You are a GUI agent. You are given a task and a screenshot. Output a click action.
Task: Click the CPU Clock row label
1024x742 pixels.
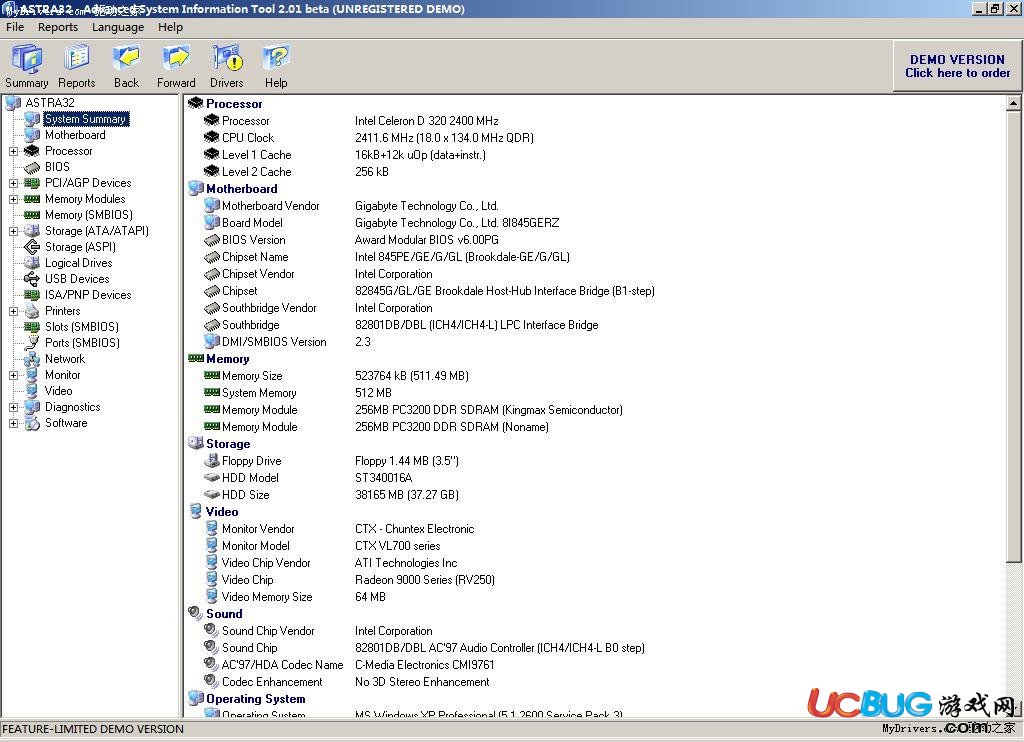click(x=248, y=138)
